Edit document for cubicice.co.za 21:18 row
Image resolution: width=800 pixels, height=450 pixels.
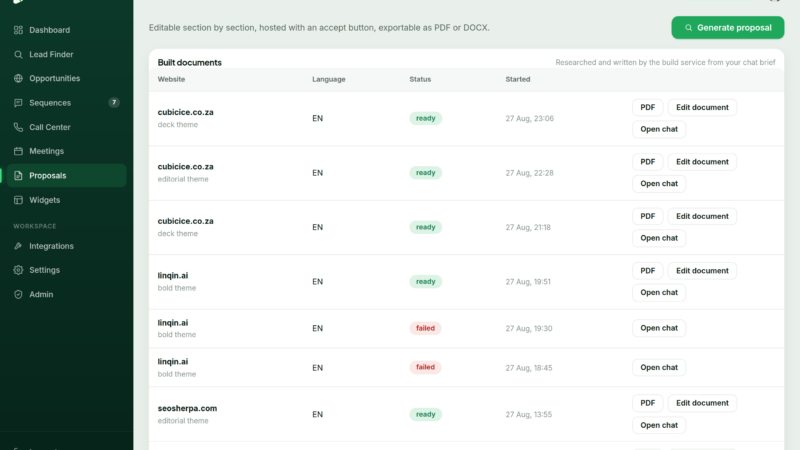(702, 216)
